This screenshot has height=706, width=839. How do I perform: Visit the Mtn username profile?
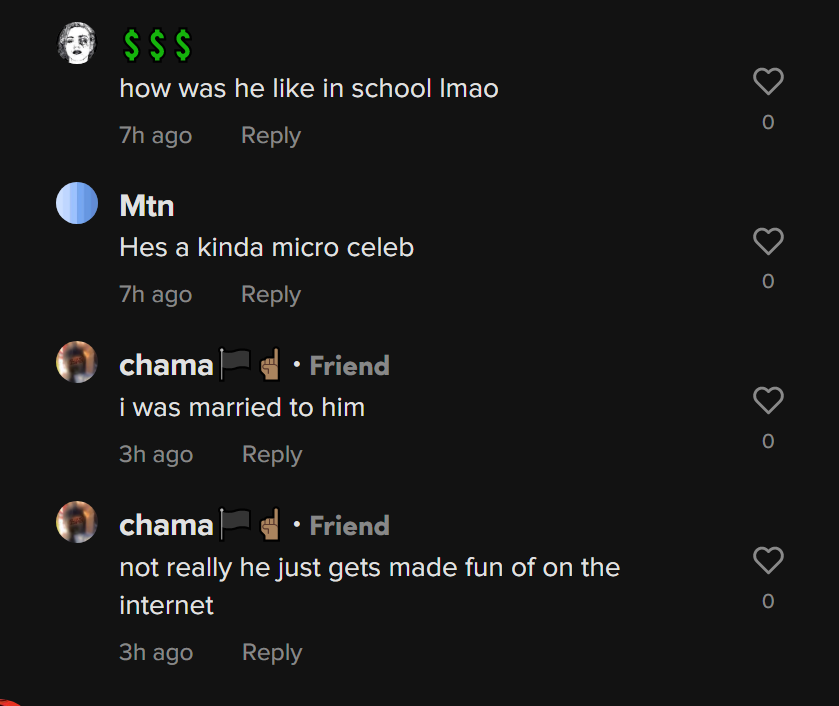click(146, 206)
